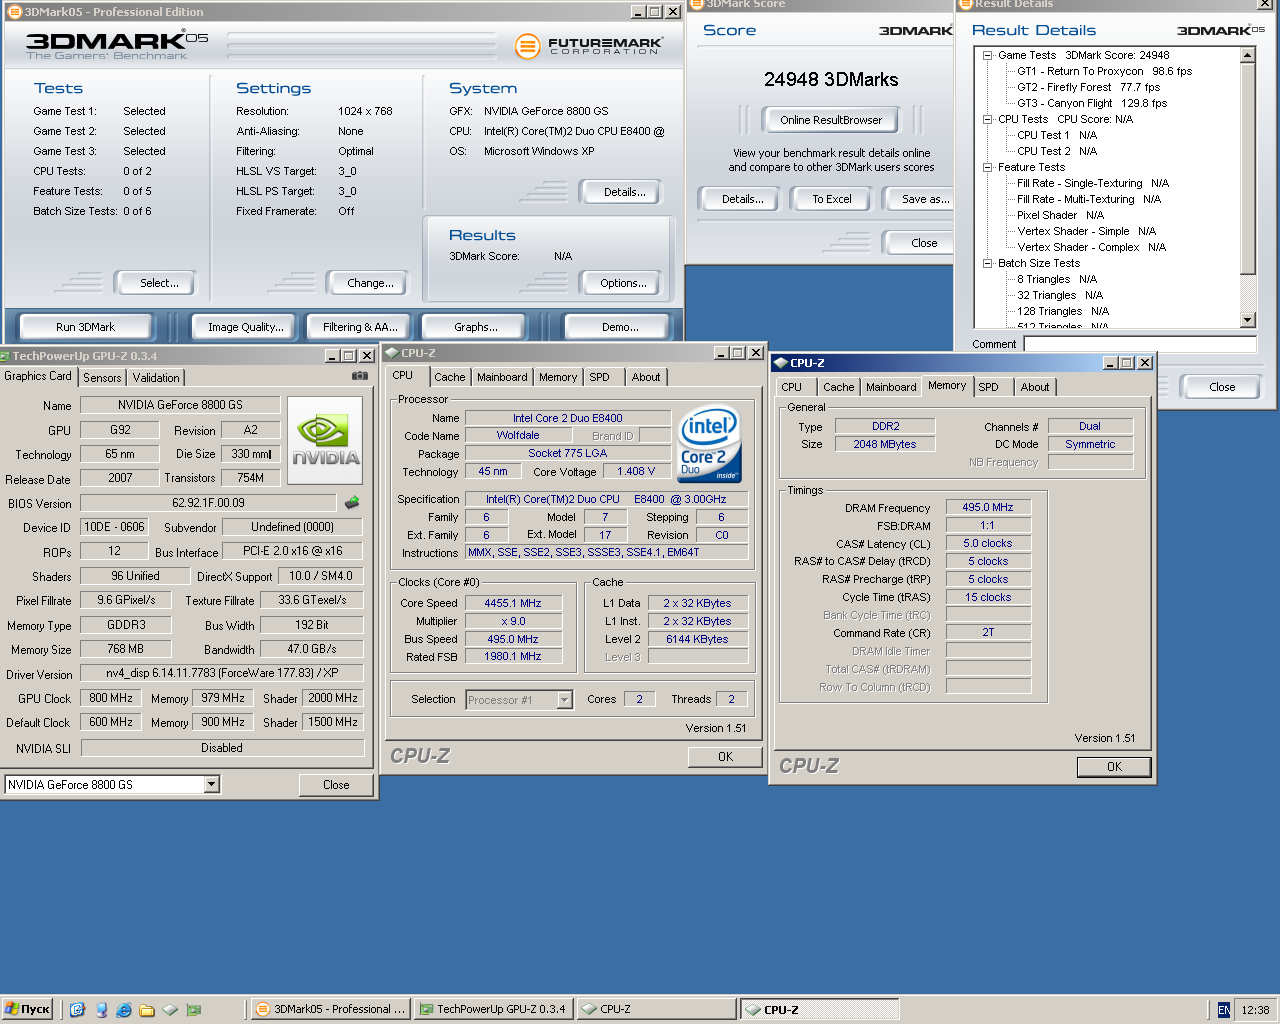Click the Graphs... button
1280x1024 pixels.
[x=475, y=327]
